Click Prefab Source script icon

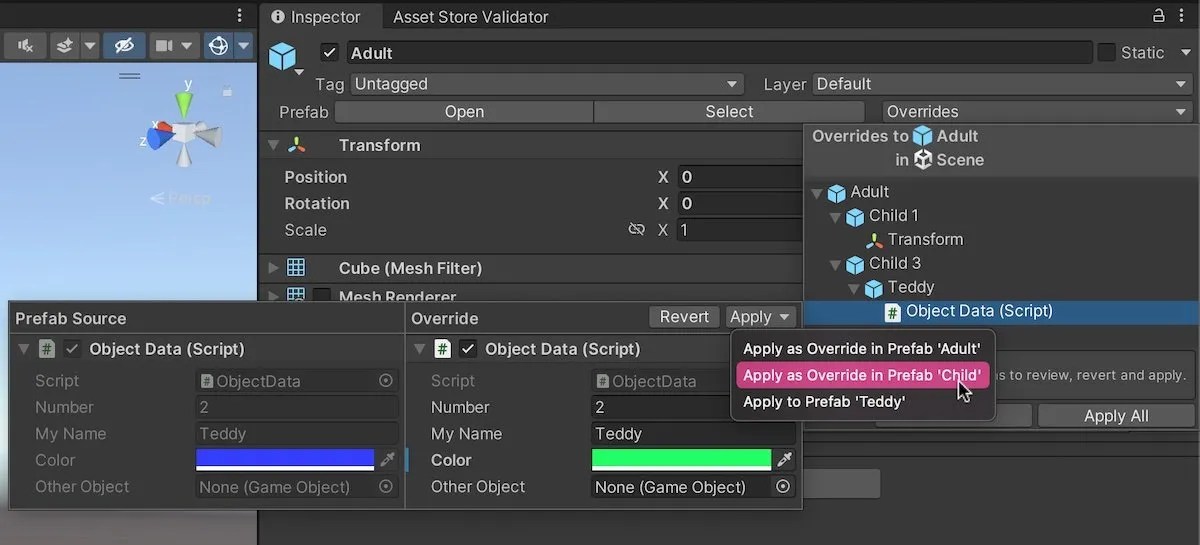click(x=47, y=349)
